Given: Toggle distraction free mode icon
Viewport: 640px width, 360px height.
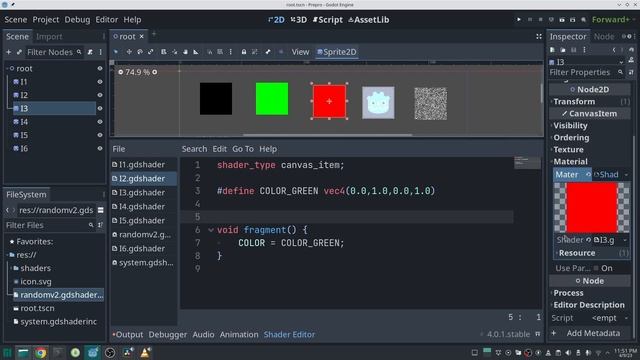Looking at the screenshot, I should click(x=539, y=36).
